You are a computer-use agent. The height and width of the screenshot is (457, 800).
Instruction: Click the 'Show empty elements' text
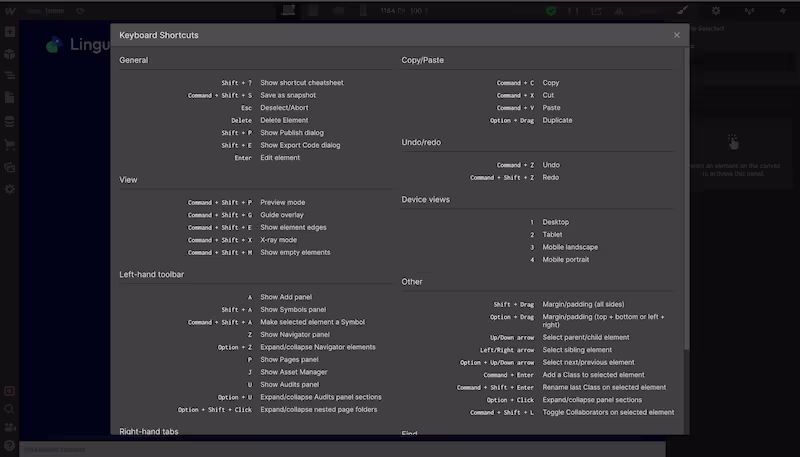pyautogui.click(x=295, y=252)
